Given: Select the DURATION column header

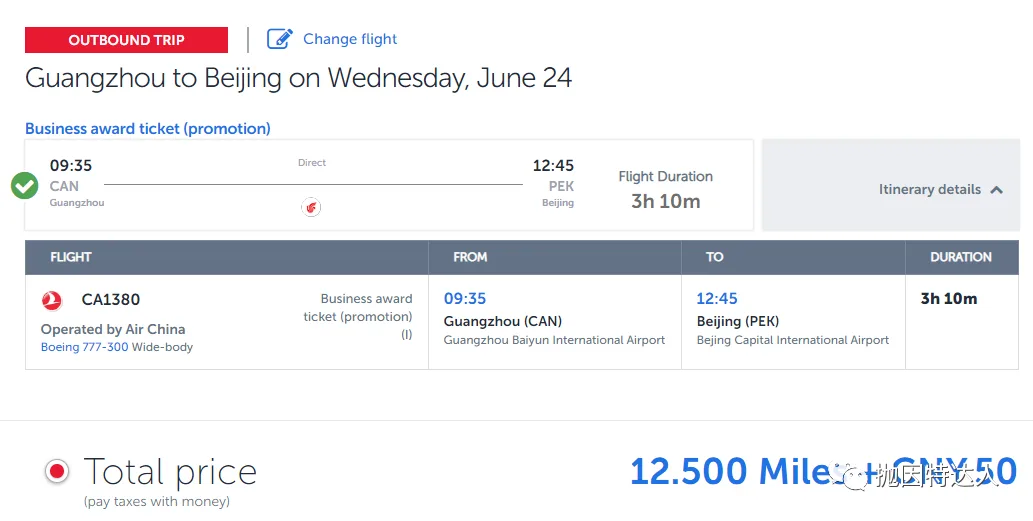Looking at the screenshot, I should 962,258.
